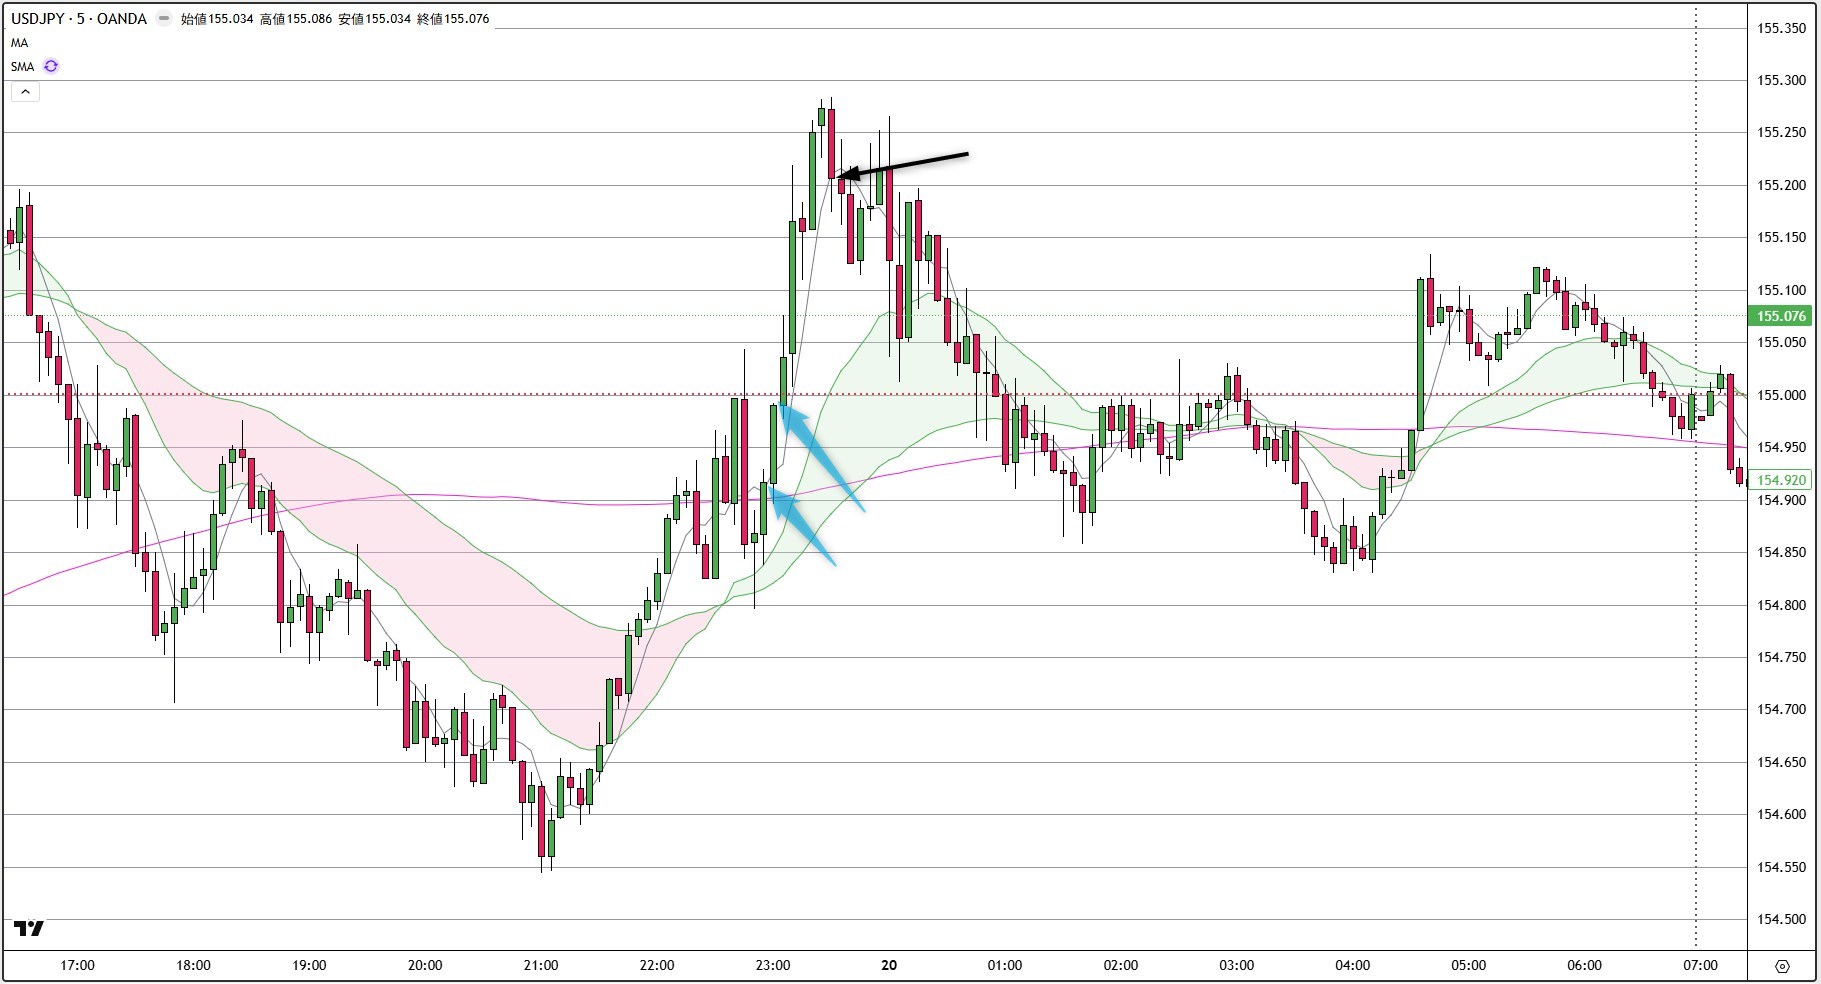Click the OANDA exchange name in the title
Viewport: 1821px width, 984px height.
[124, 18]
